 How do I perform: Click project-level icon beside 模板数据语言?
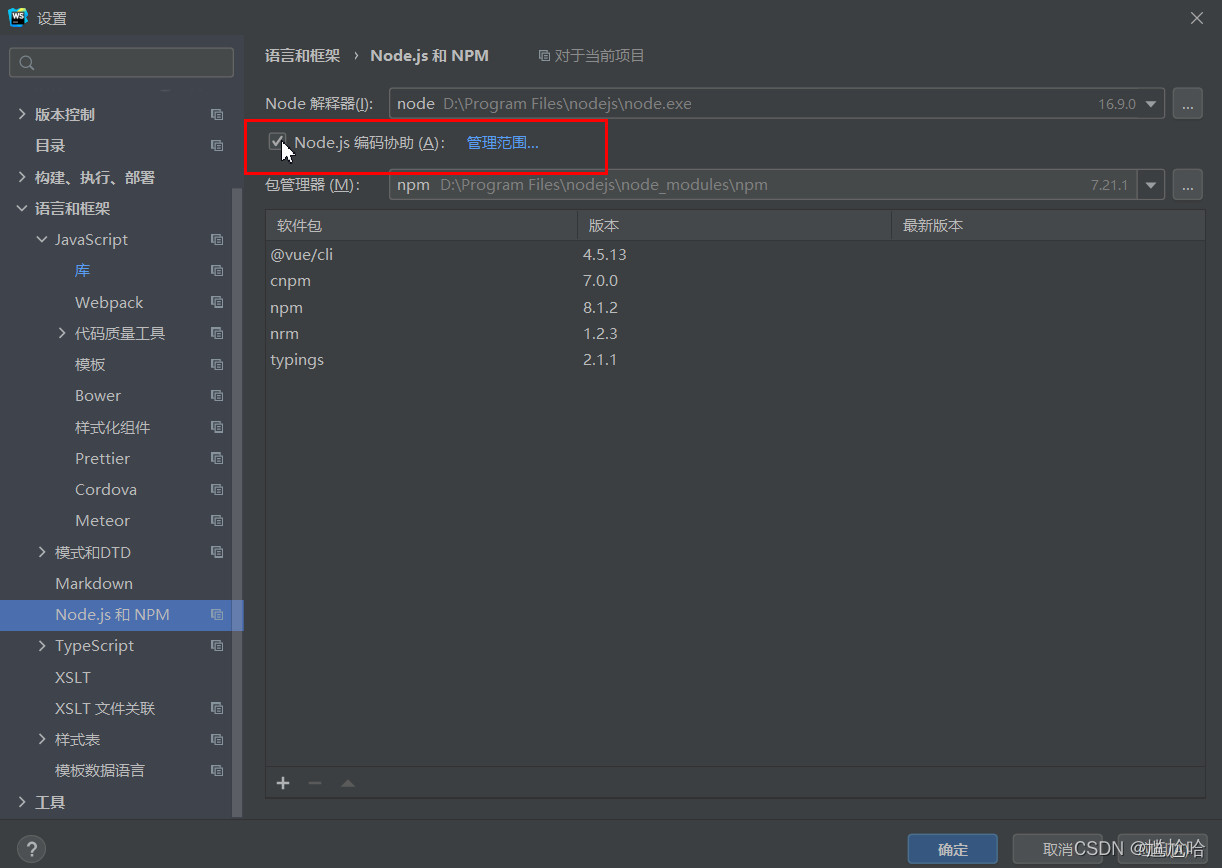tap(217, 771)
